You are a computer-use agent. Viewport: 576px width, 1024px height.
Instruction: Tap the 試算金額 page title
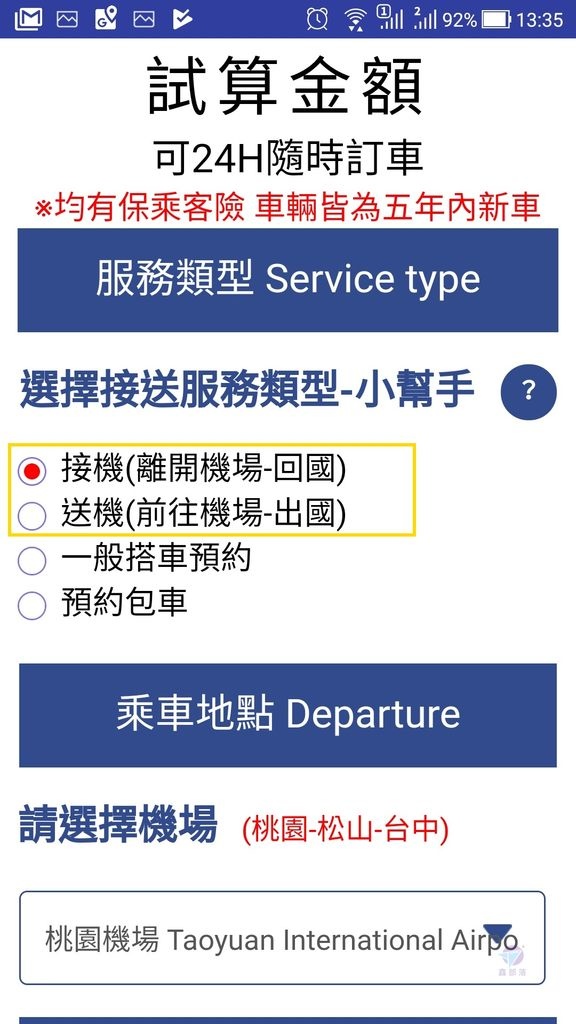coord(285,87)
